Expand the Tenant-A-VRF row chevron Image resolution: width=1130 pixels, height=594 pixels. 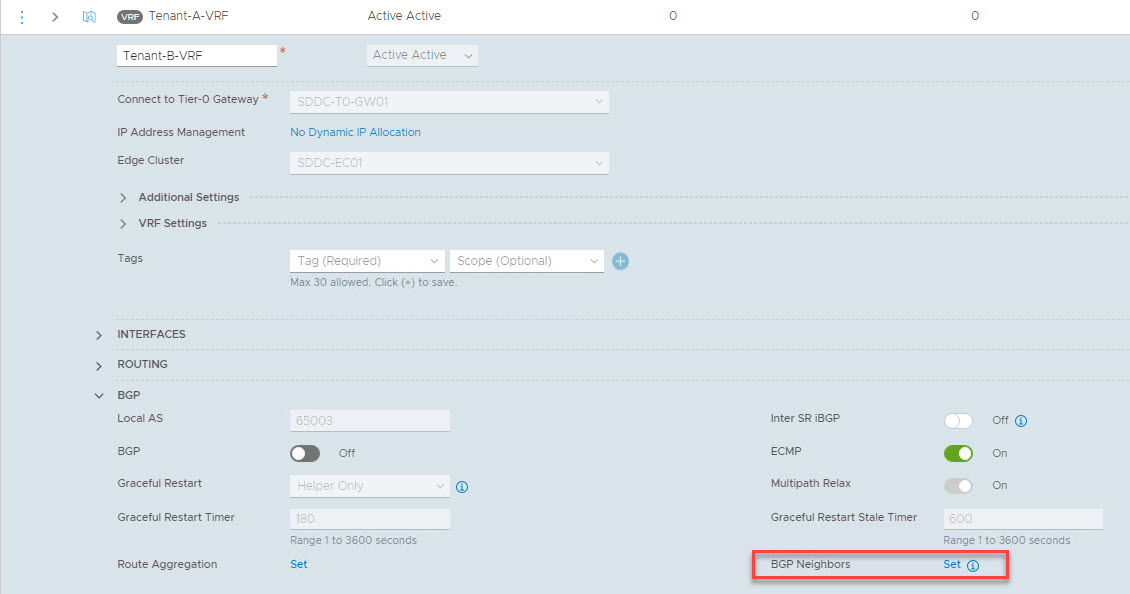tap(55, 16)
